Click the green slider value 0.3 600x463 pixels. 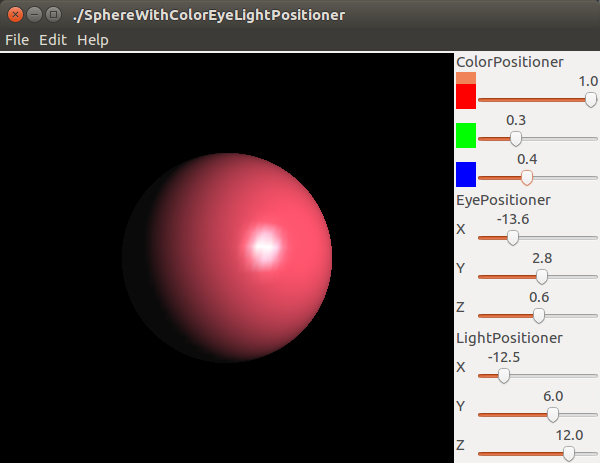pos(516,120)
